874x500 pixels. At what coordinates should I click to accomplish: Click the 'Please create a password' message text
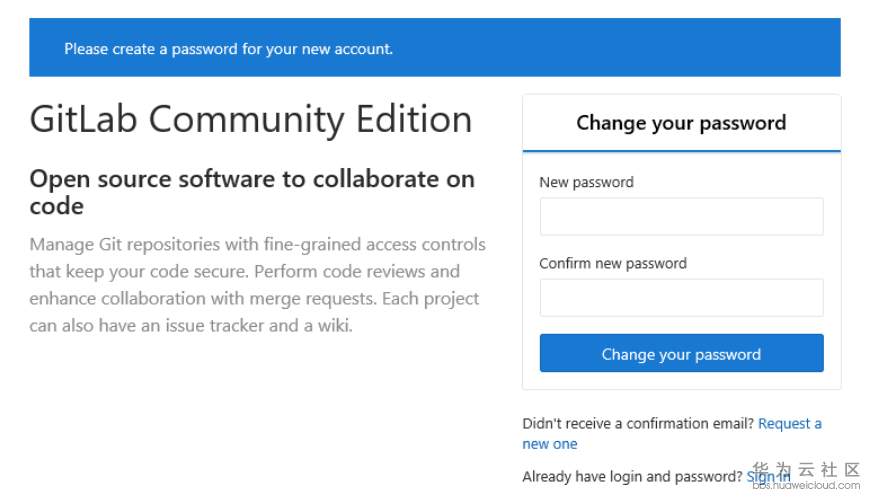228,48
